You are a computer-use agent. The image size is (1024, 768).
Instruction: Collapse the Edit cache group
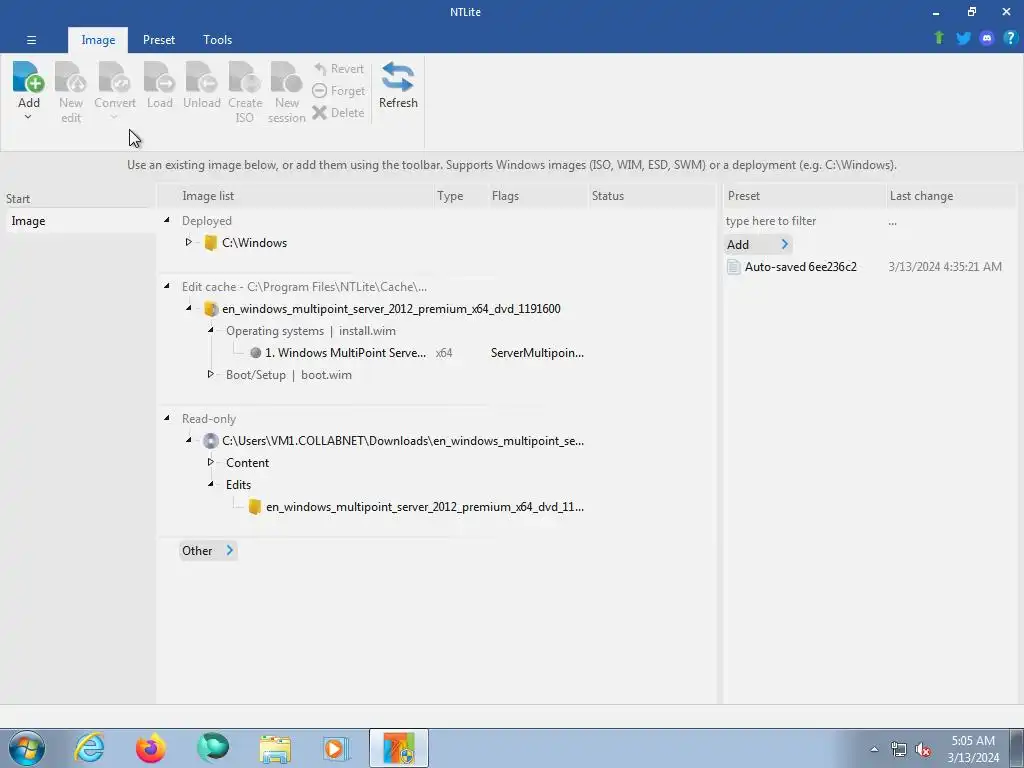167,286
